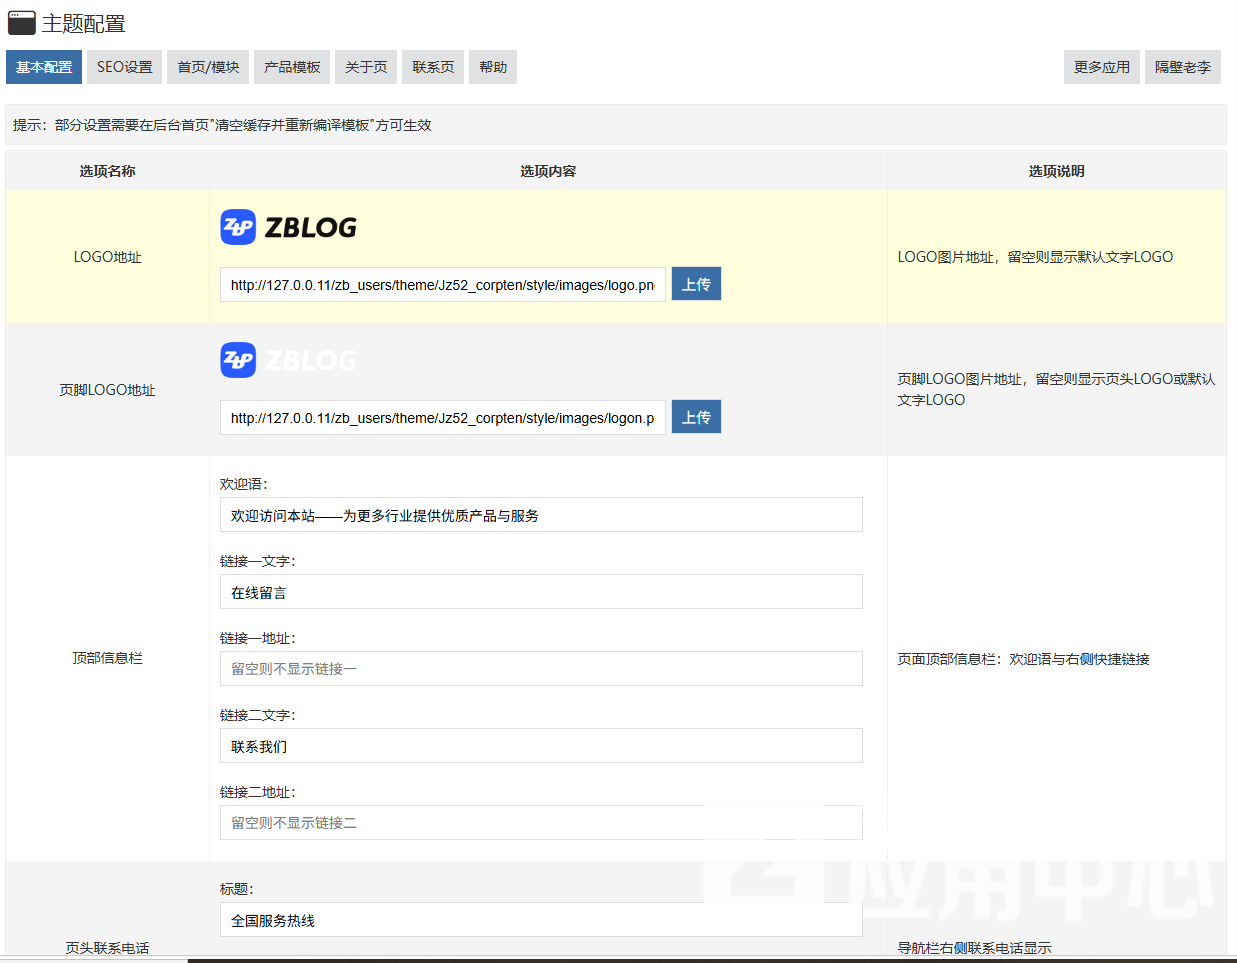Click the 页头联系电话 row label

click(x=107, y=948)
